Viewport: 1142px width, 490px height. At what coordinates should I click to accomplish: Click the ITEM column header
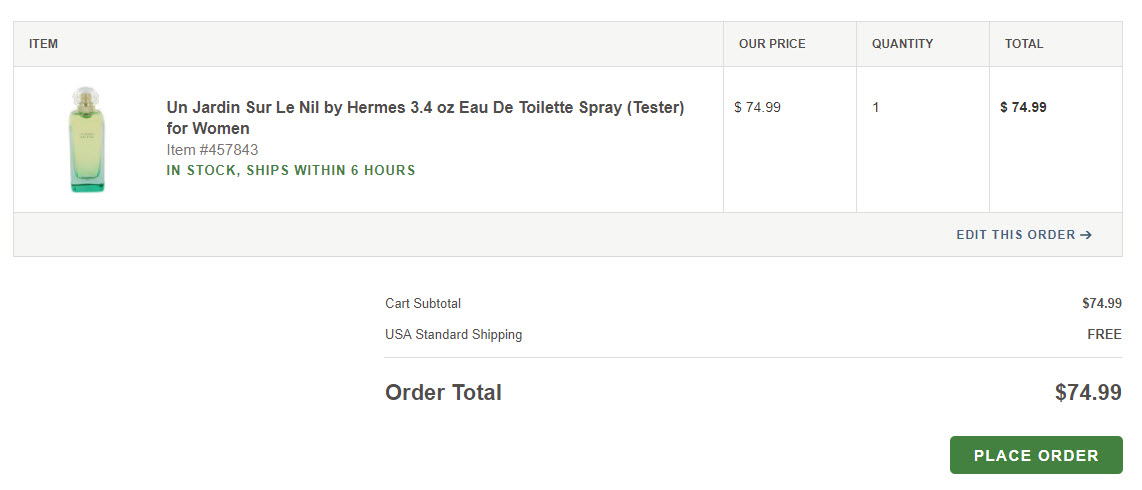point(44,44)
